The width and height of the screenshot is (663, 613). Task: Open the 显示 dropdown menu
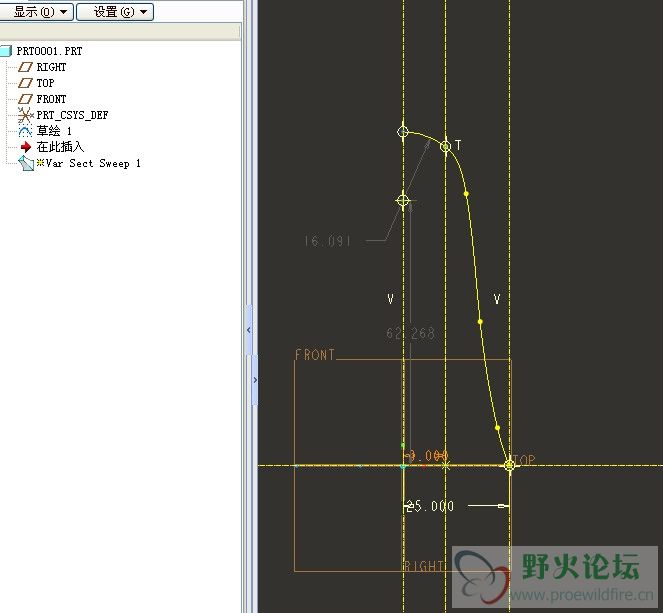pos(36,11)
